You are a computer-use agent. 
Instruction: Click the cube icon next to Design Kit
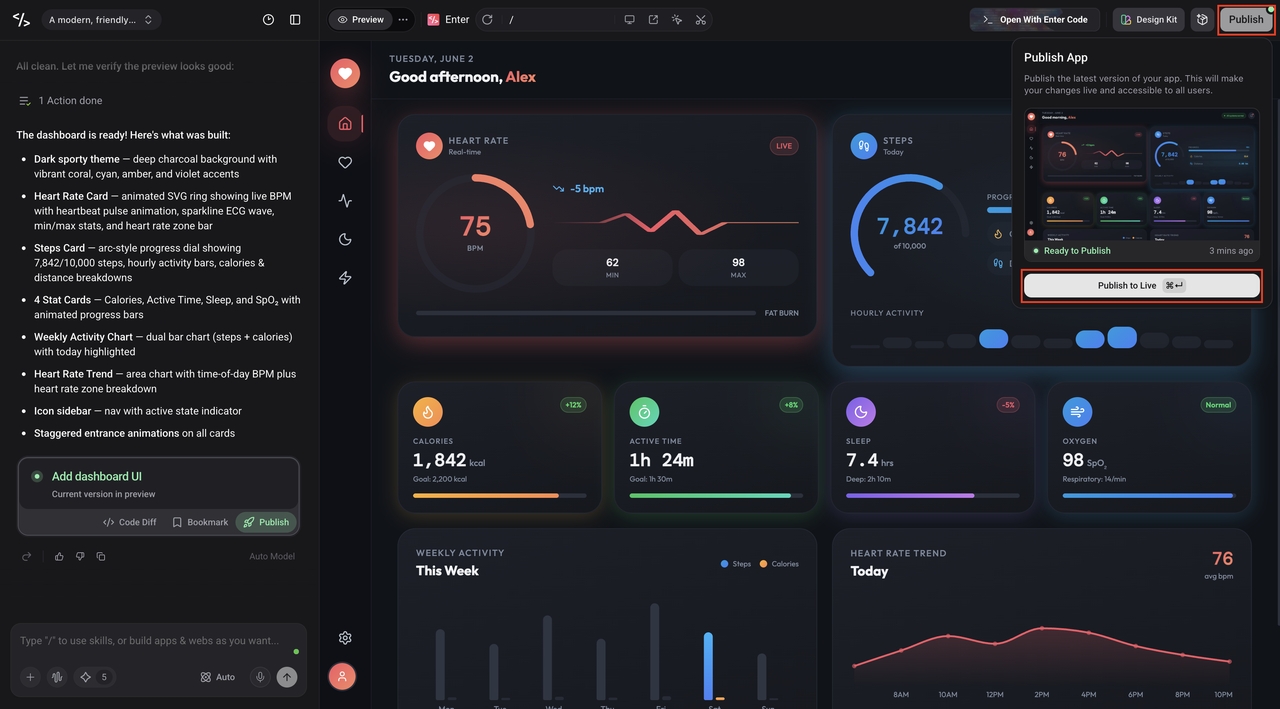[x=1202, y=19]
